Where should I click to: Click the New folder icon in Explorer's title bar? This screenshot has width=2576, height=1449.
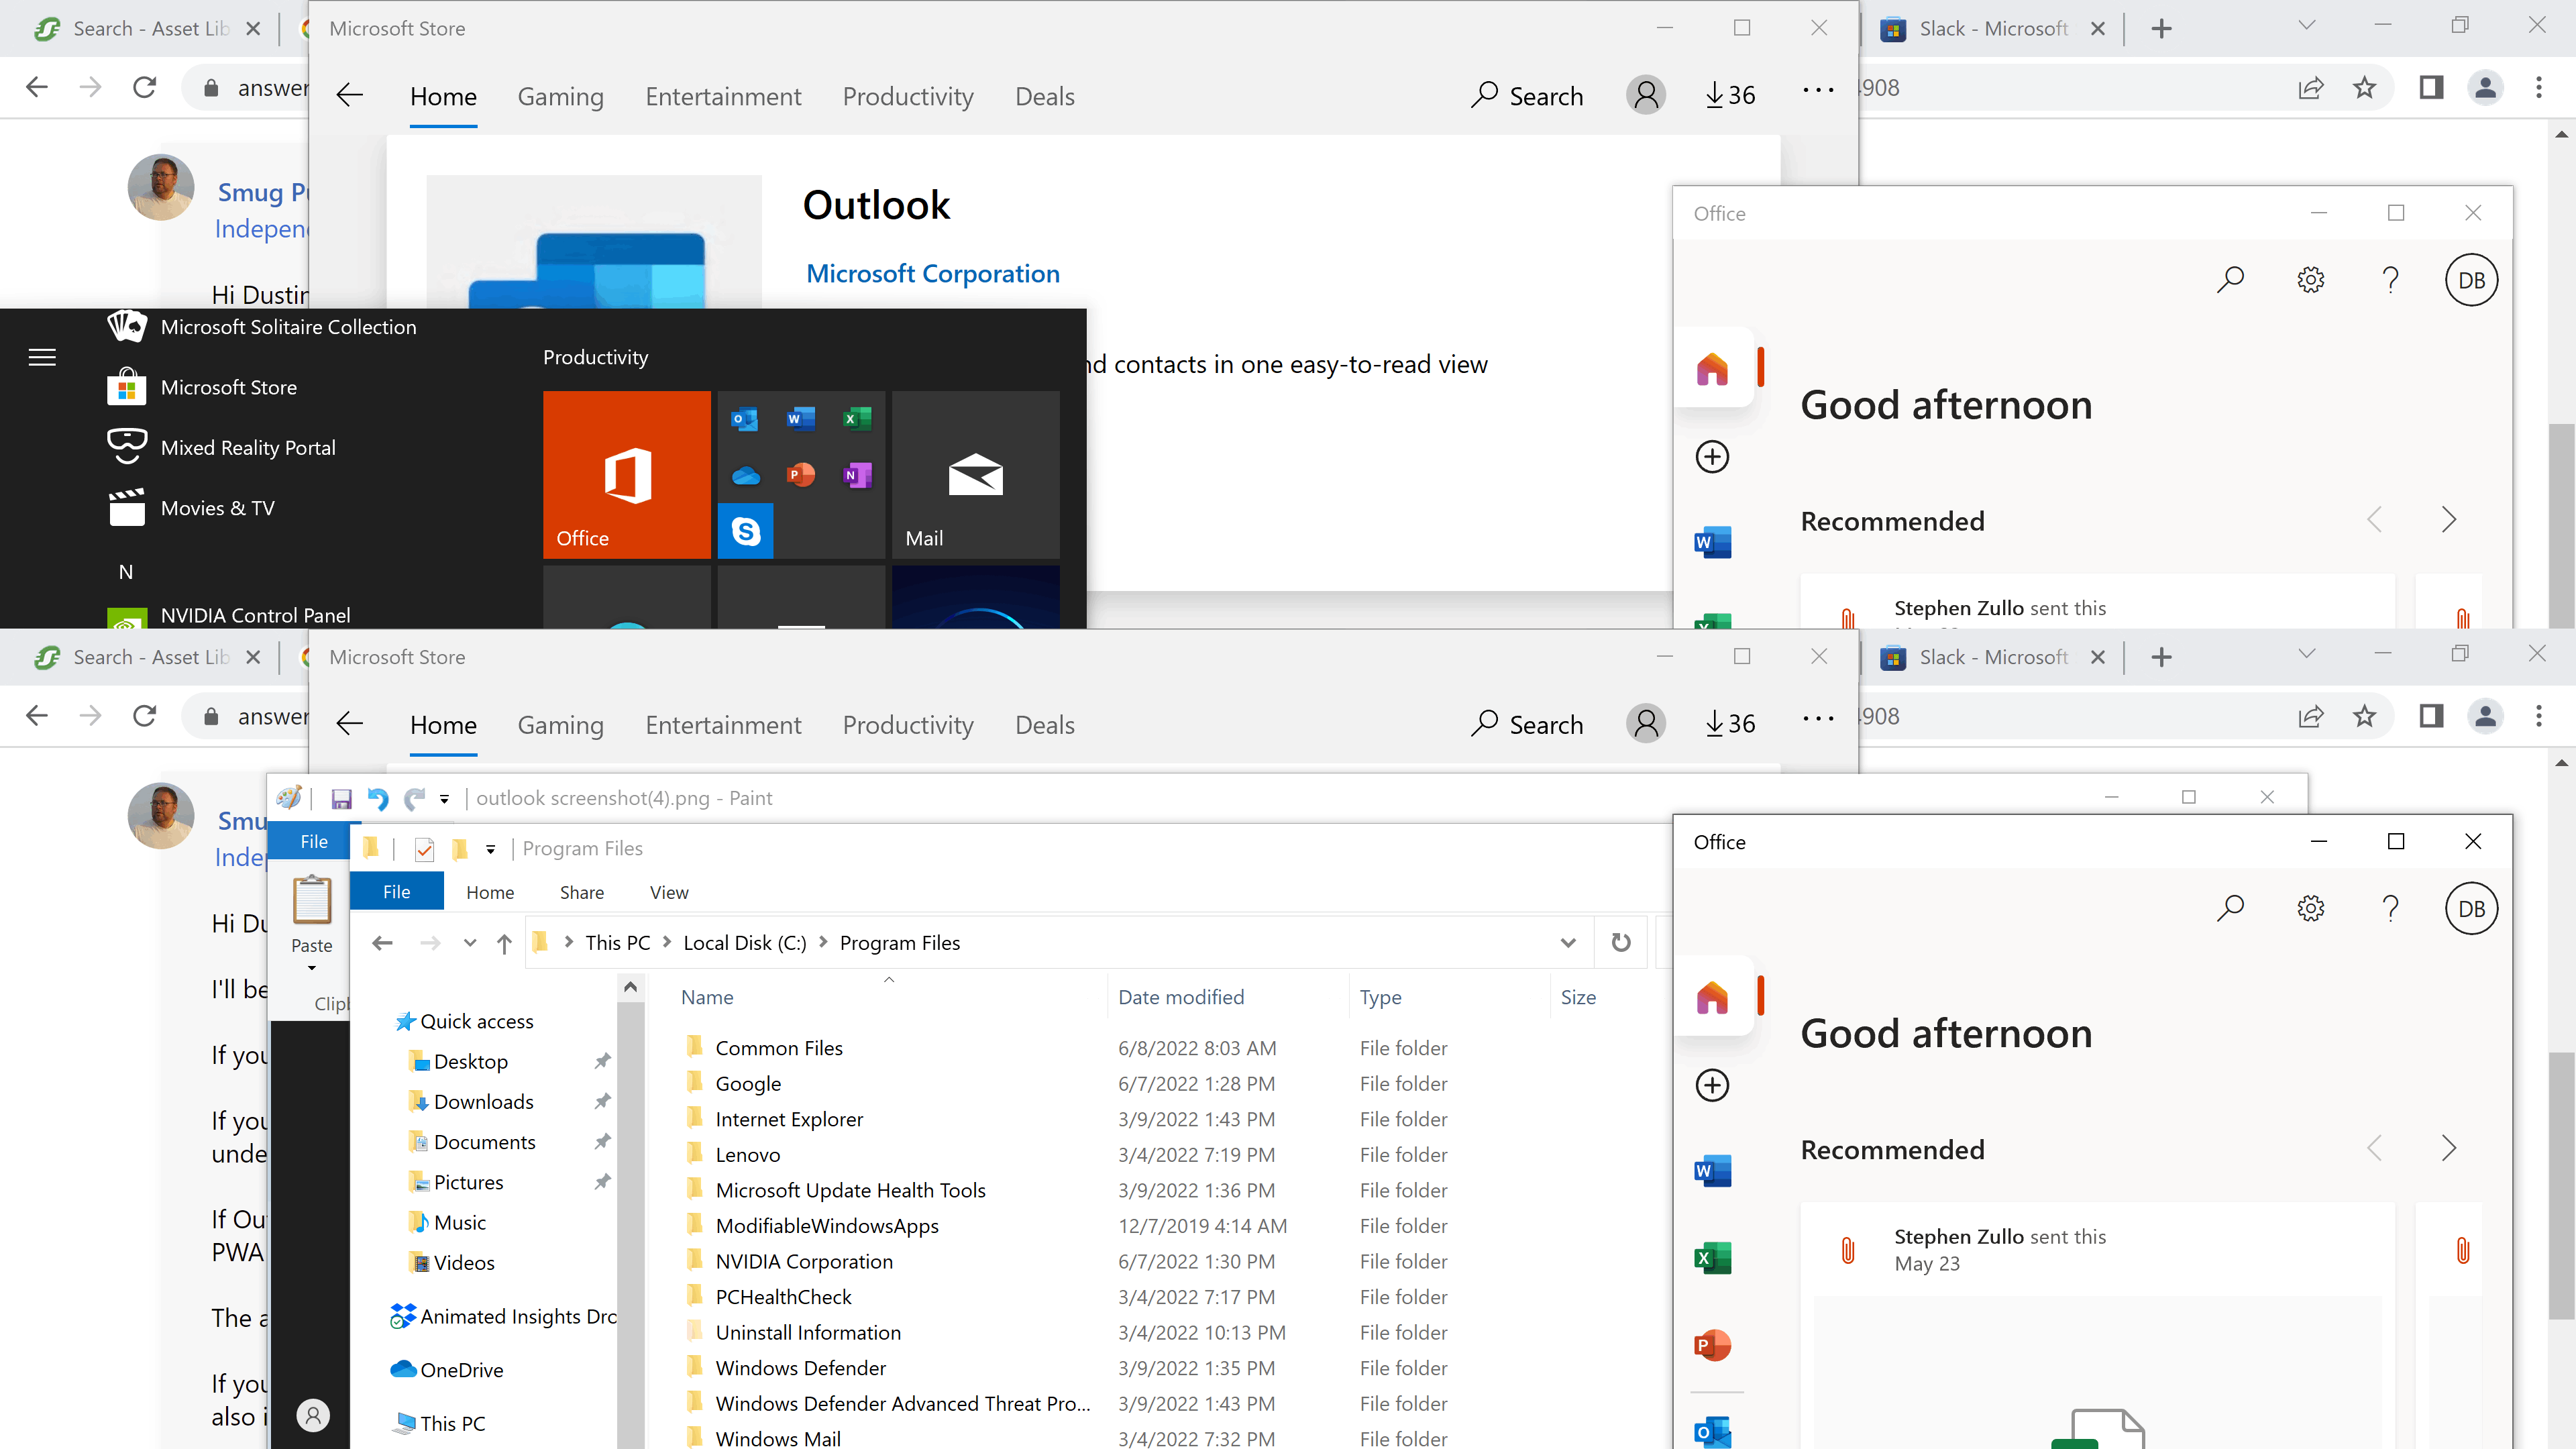point(460,849)
